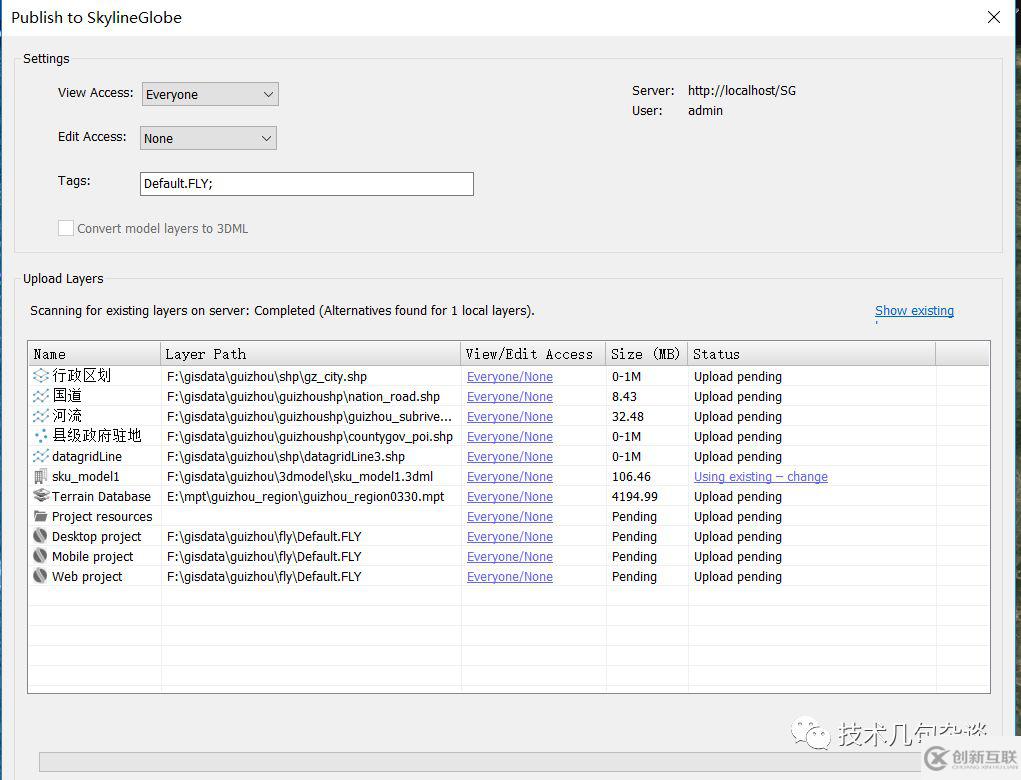Click the gz_city.shp layer path
Screen dimensions: 1021x780
tap(267, 376)
